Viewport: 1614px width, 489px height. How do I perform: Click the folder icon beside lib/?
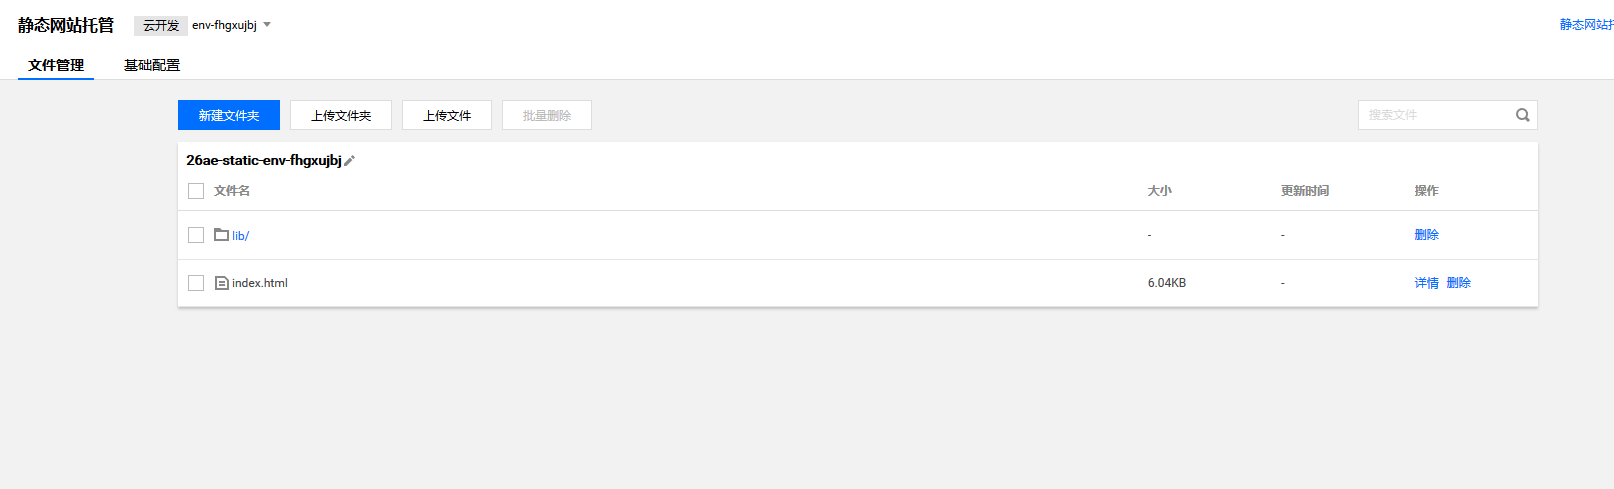pos(222,235)
